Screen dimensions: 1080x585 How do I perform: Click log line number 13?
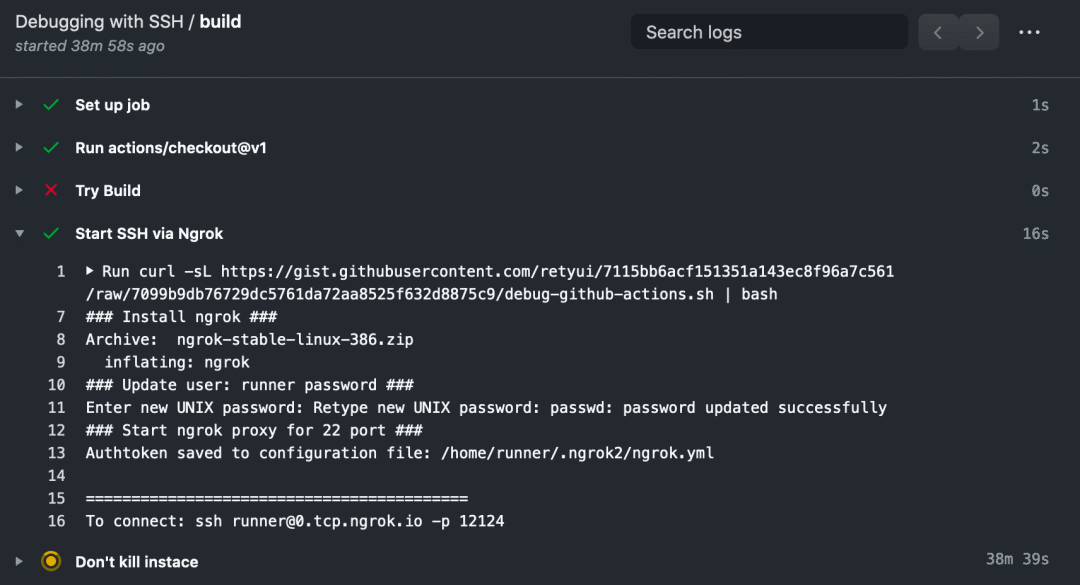point(56,453)
